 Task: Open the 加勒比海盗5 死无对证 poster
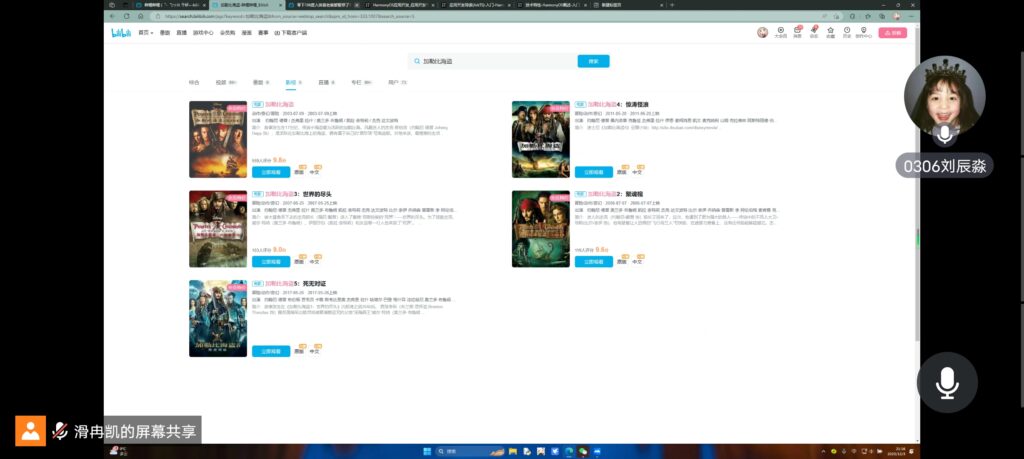[x=218, y=319]
